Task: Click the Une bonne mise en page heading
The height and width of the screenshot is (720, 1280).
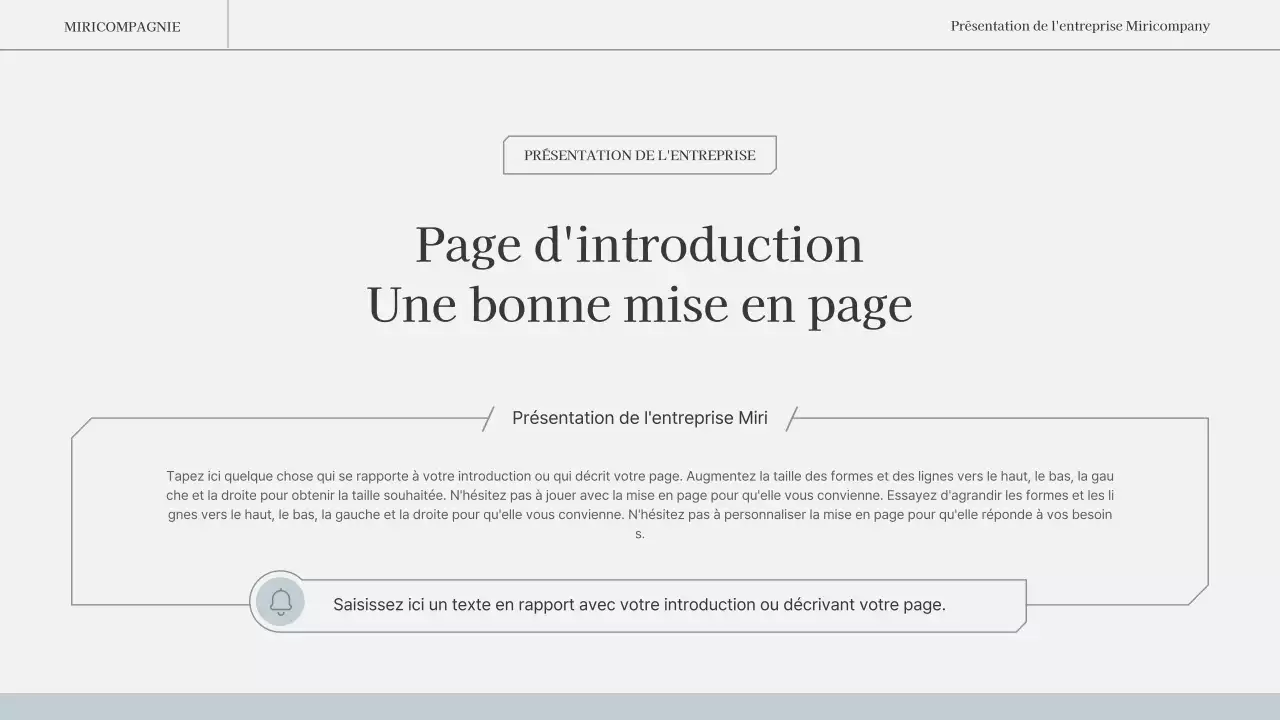Action: point(640,304)
